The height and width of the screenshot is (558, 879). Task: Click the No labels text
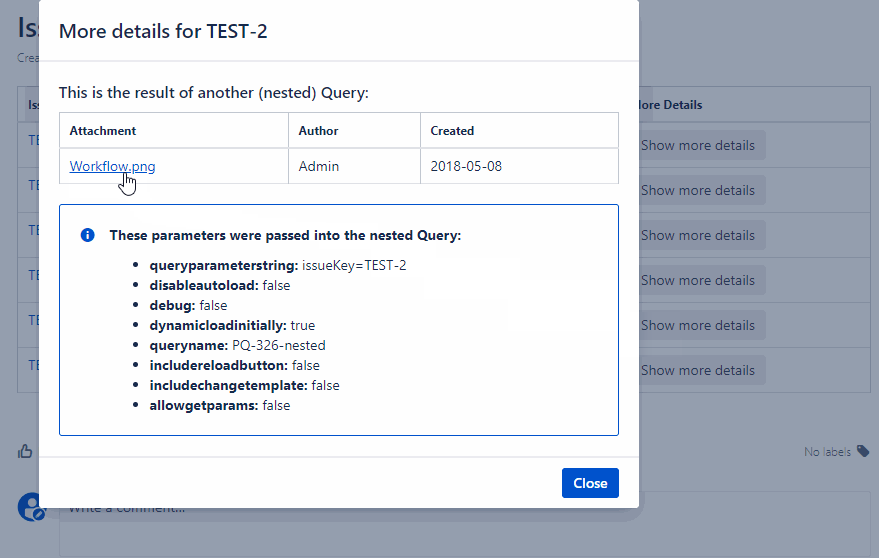click(828, 452)
